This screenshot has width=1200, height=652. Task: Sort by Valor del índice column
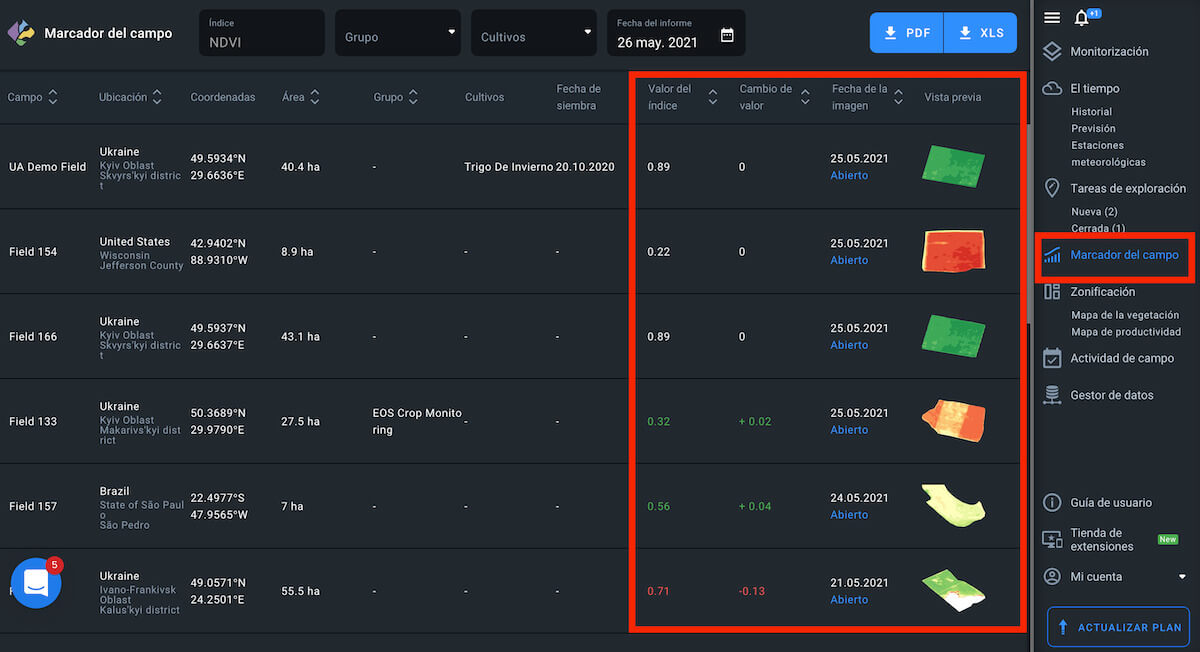click(712, 97)
